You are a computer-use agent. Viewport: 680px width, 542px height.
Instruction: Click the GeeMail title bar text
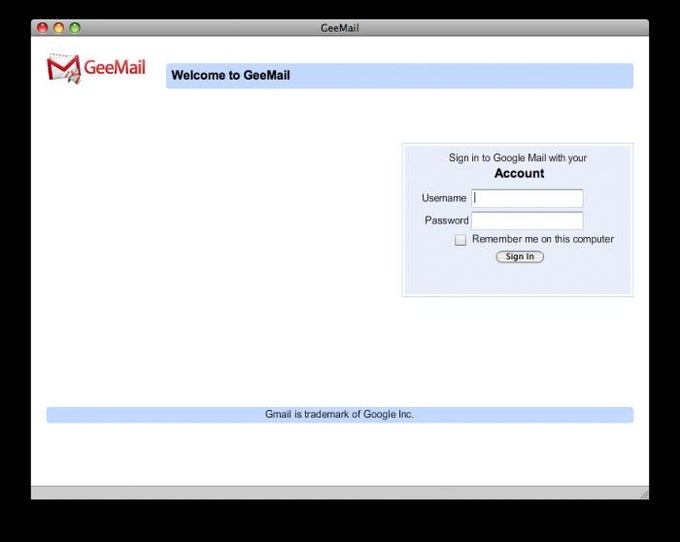coord(340,28)
